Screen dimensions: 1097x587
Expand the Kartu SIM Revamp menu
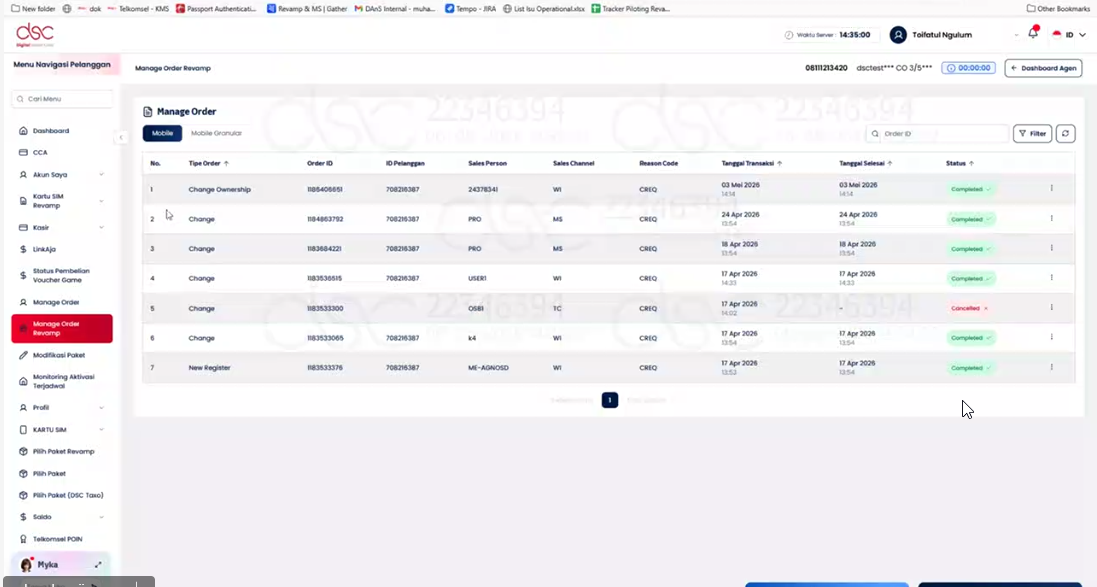point(101,201)
